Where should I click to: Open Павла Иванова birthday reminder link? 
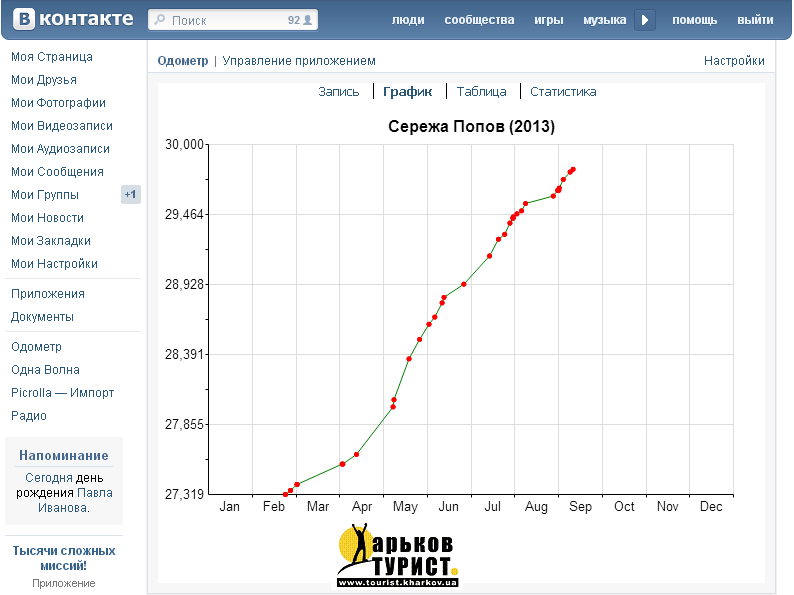coord(94,500)
